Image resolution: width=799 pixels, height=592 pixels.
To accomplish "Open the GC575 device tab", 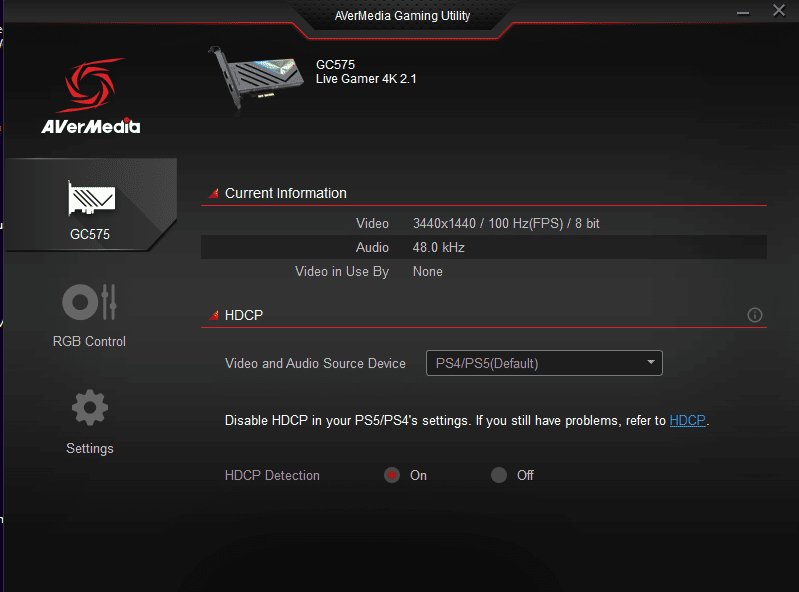I will [91, 205].
